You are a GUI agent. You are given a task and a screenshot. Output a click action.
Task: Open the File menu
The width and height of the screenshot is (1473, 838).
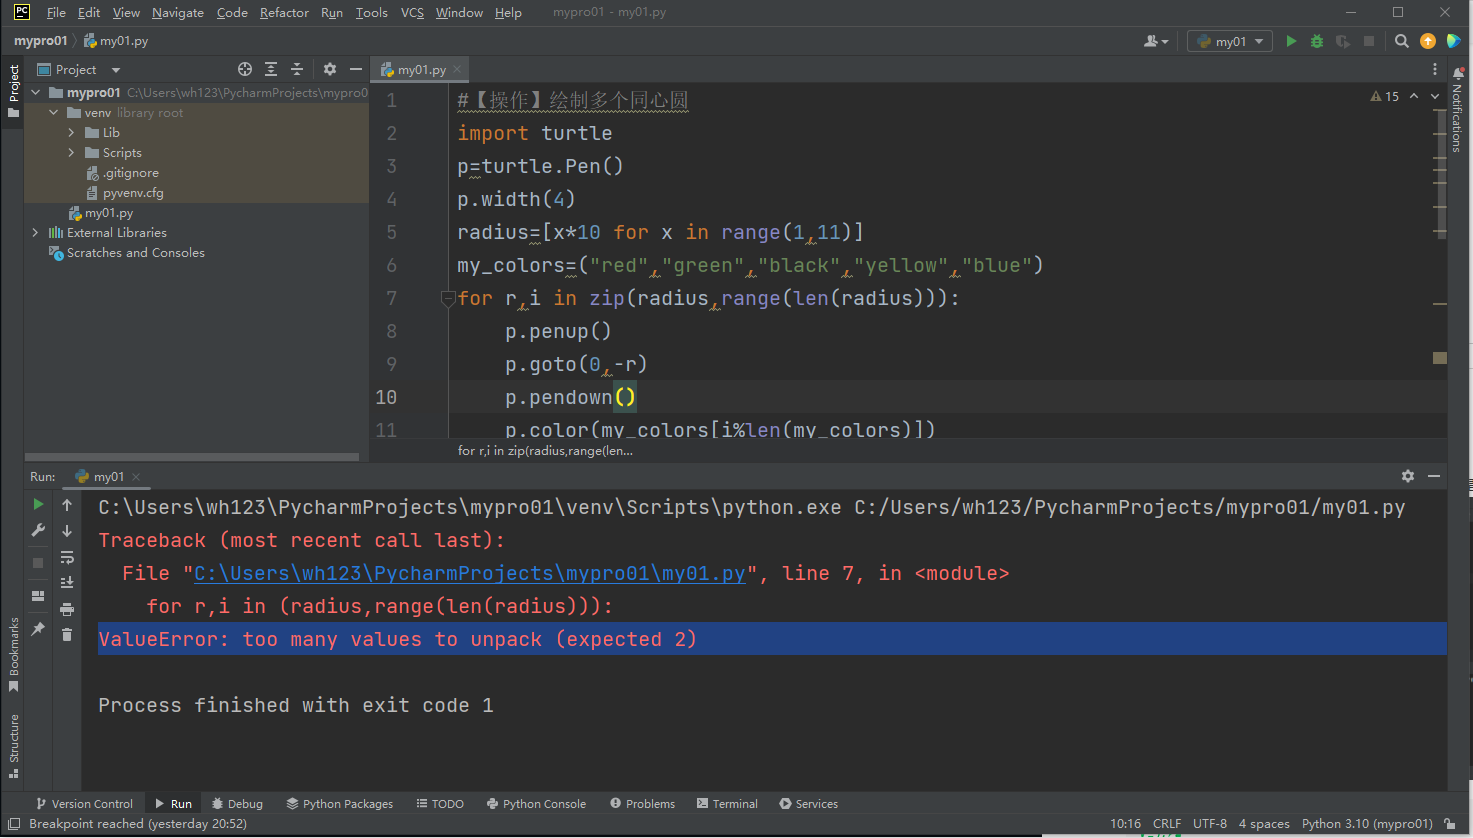pos(56,12)
